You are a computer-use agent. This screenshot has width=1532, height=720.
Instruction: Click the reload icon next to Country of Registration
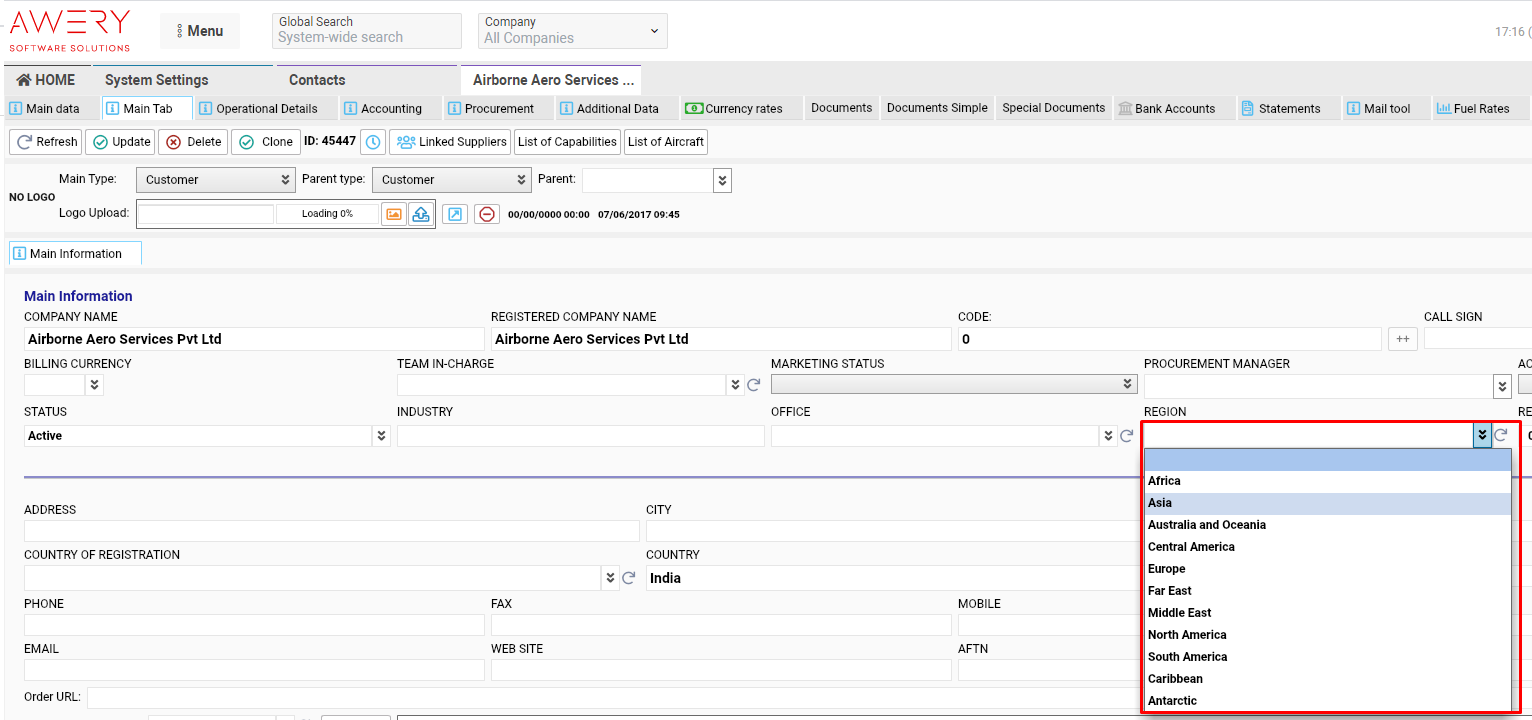tap(629, 578)
